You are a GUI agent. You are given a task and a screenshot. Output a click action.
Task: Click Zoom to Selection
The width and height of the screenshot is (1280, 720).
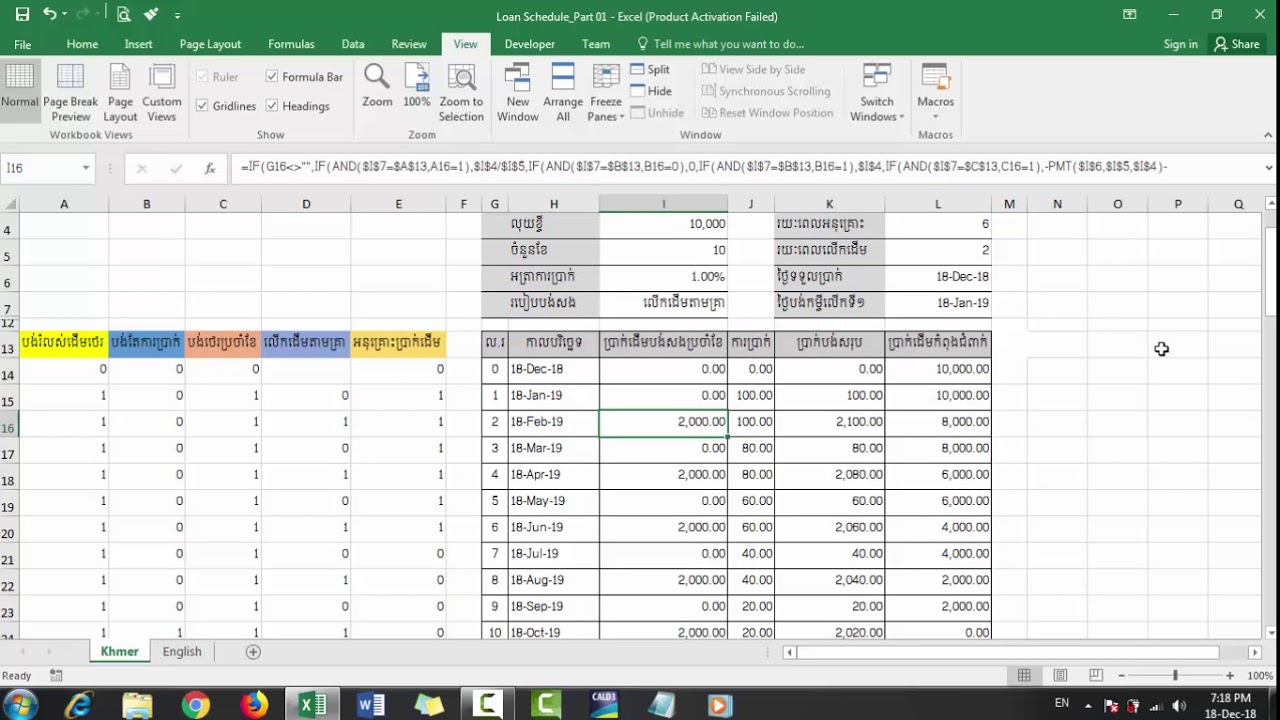tap(461, 91)
